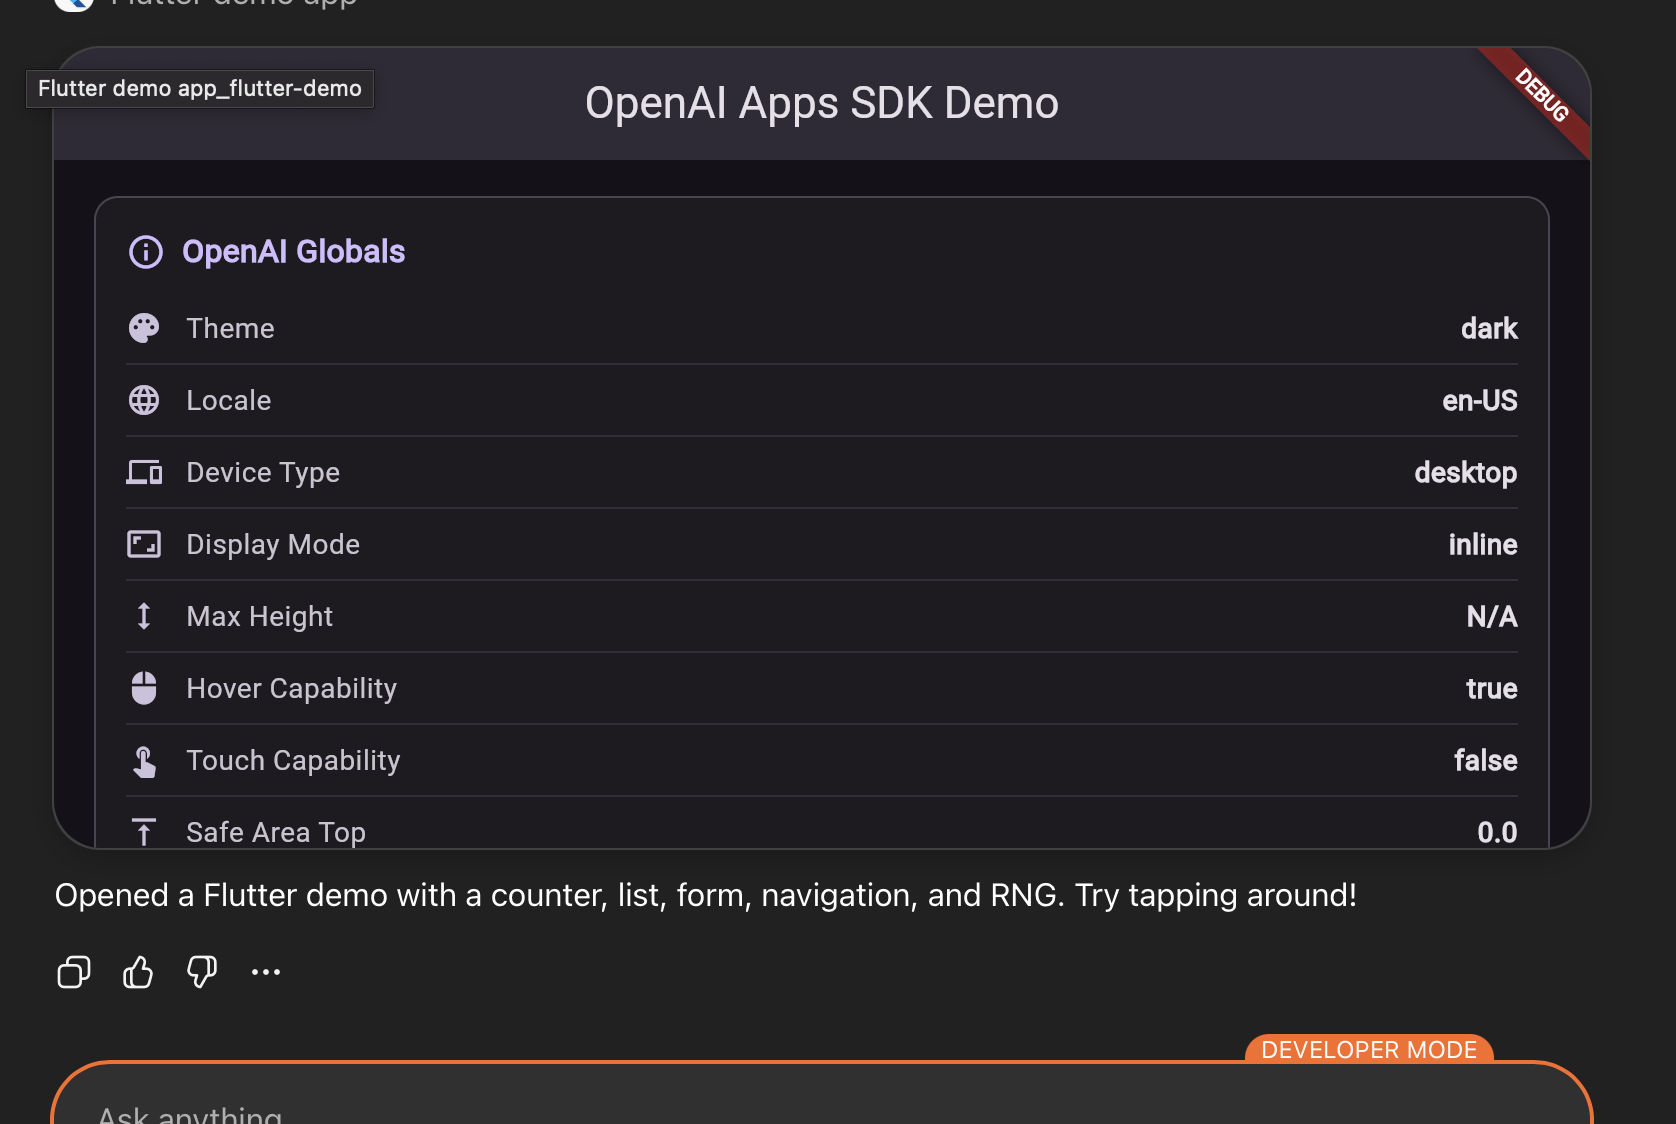Screen dimensions: 1676x1124
Task: Open the Locale en-US selector
Action: click(x=1480, y=400)
